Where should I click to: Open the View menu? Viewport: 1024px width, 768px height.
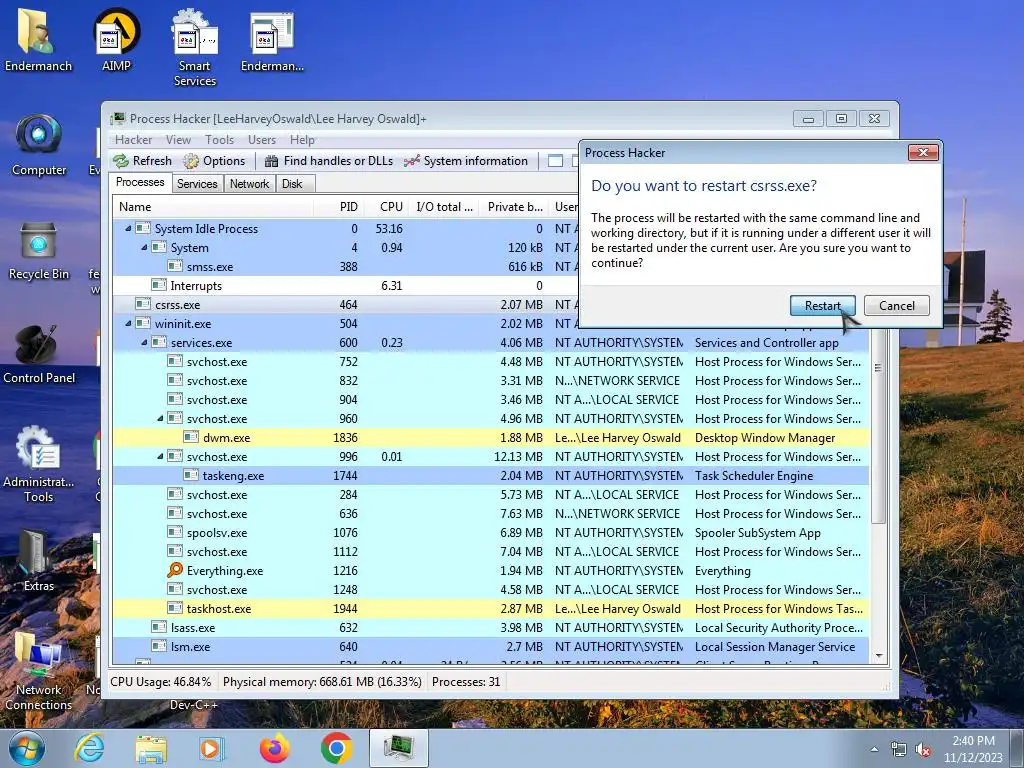(178, 140)
